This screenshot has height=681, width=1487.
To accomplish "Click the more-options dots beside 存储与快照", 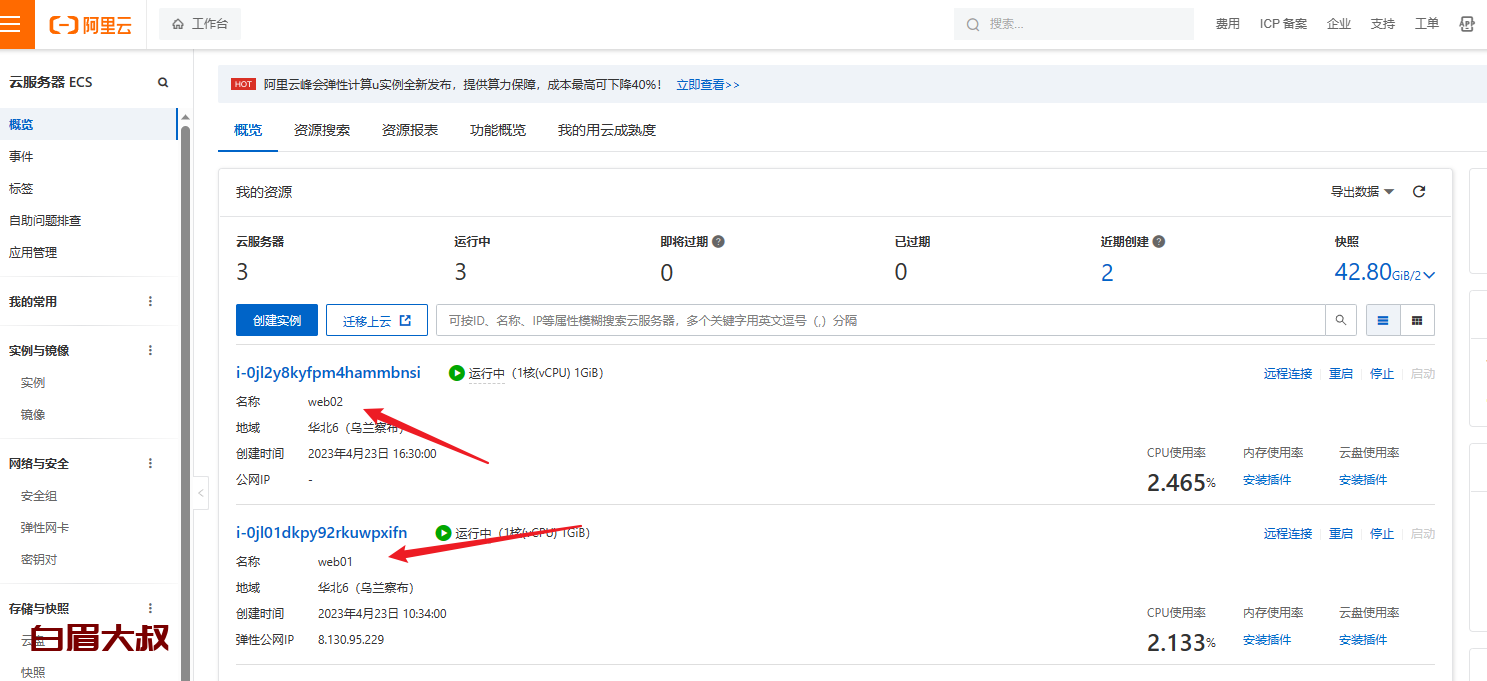I will tap(151, 608).
